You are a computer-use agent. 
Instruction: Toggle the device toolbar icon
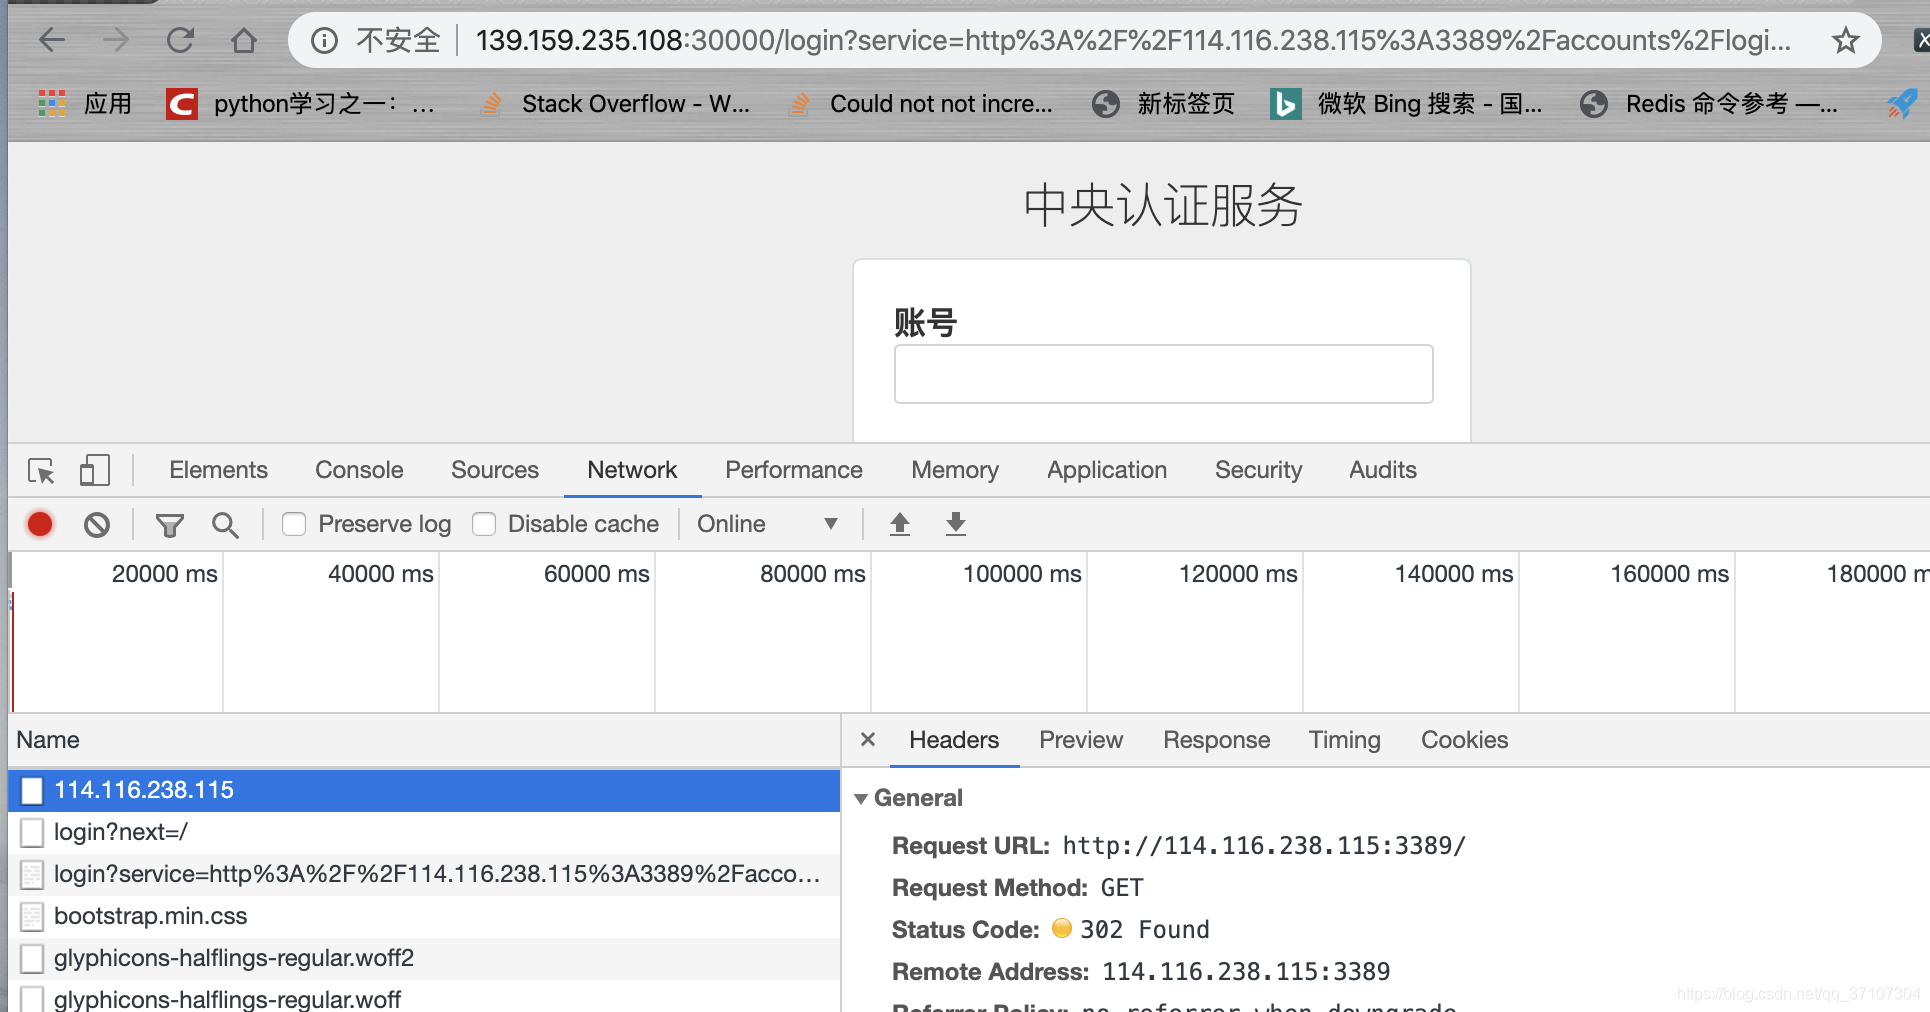[94, 470]
